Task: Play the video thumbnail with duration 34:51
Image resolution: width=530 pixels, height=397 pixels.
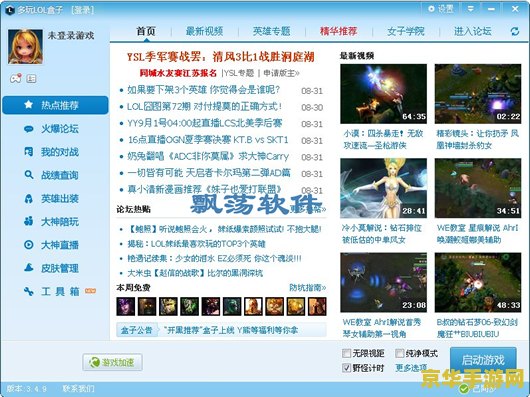Action: coord(478,188)
